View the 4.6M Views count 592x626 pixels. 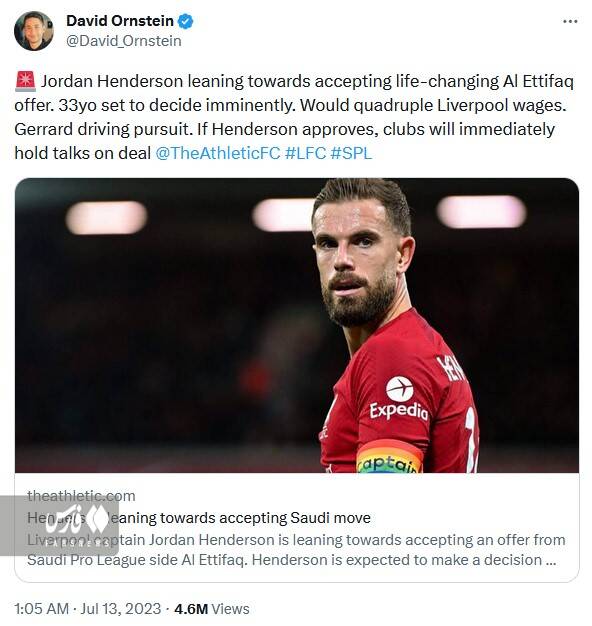click(x=212, y=609)
